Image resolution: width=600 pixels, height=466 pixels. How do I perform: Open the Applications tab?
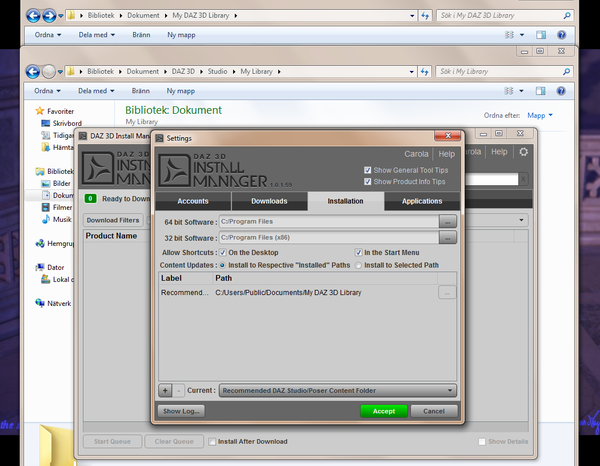422,201
